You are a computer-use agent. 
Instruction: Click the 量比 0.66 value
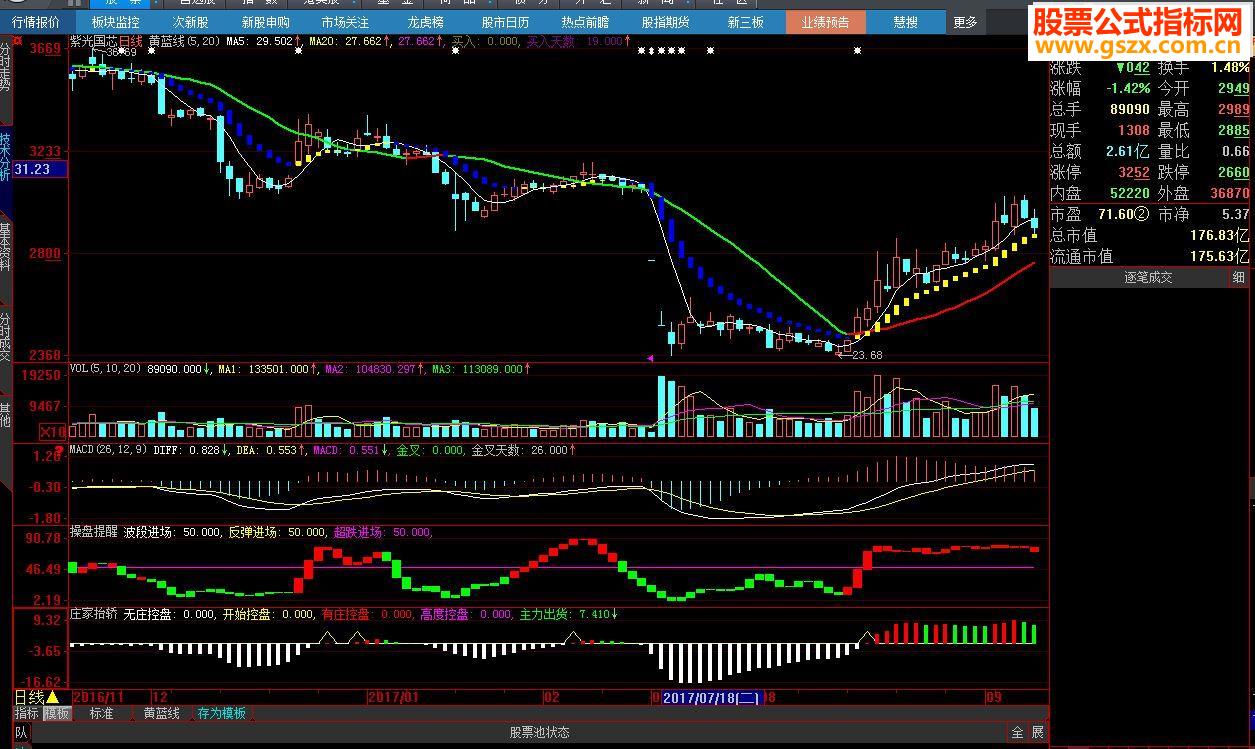pos(1235,151)
